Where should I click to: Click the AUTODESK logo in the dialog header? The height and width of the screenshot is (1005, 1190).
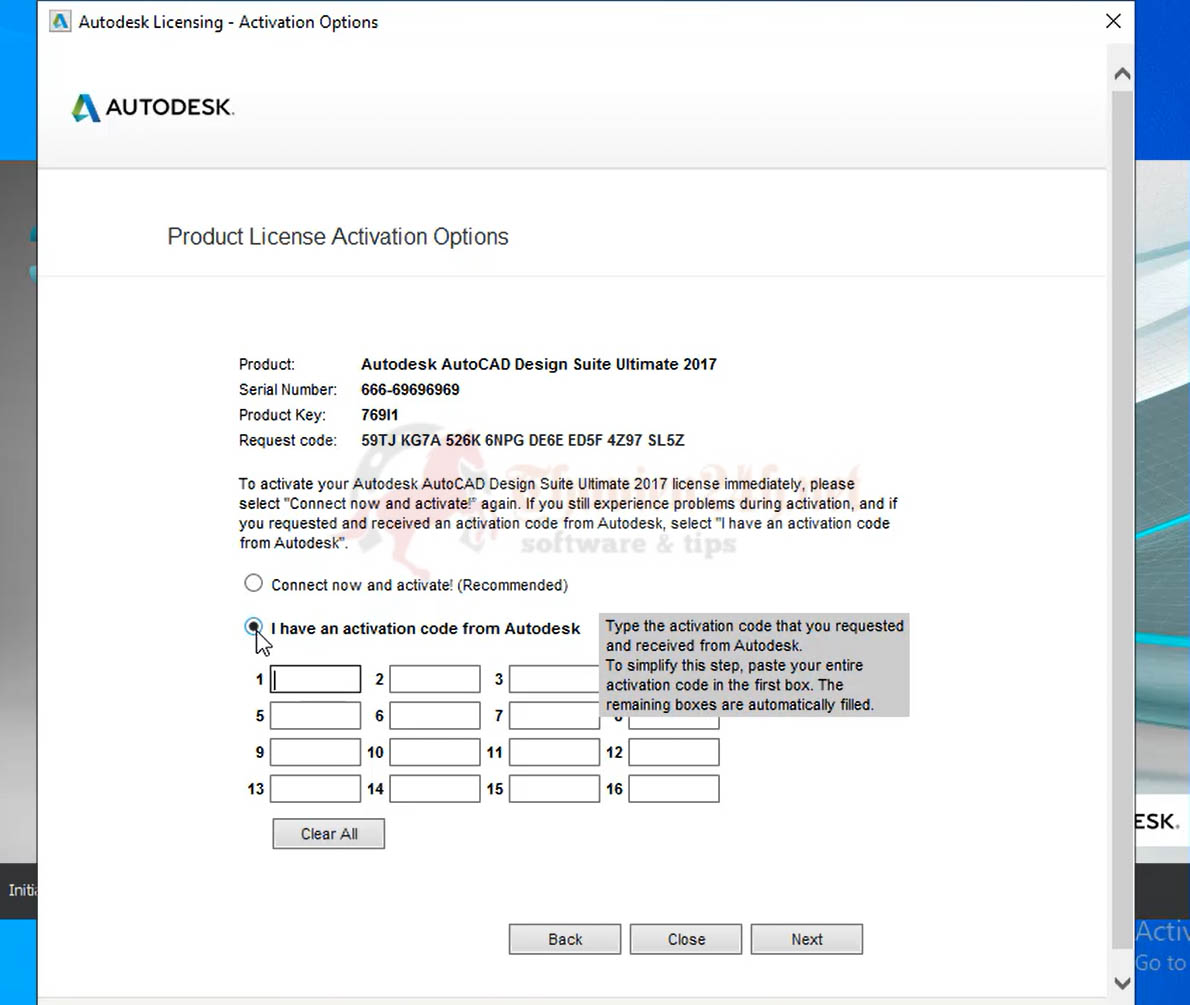click(x=151, y=107)
